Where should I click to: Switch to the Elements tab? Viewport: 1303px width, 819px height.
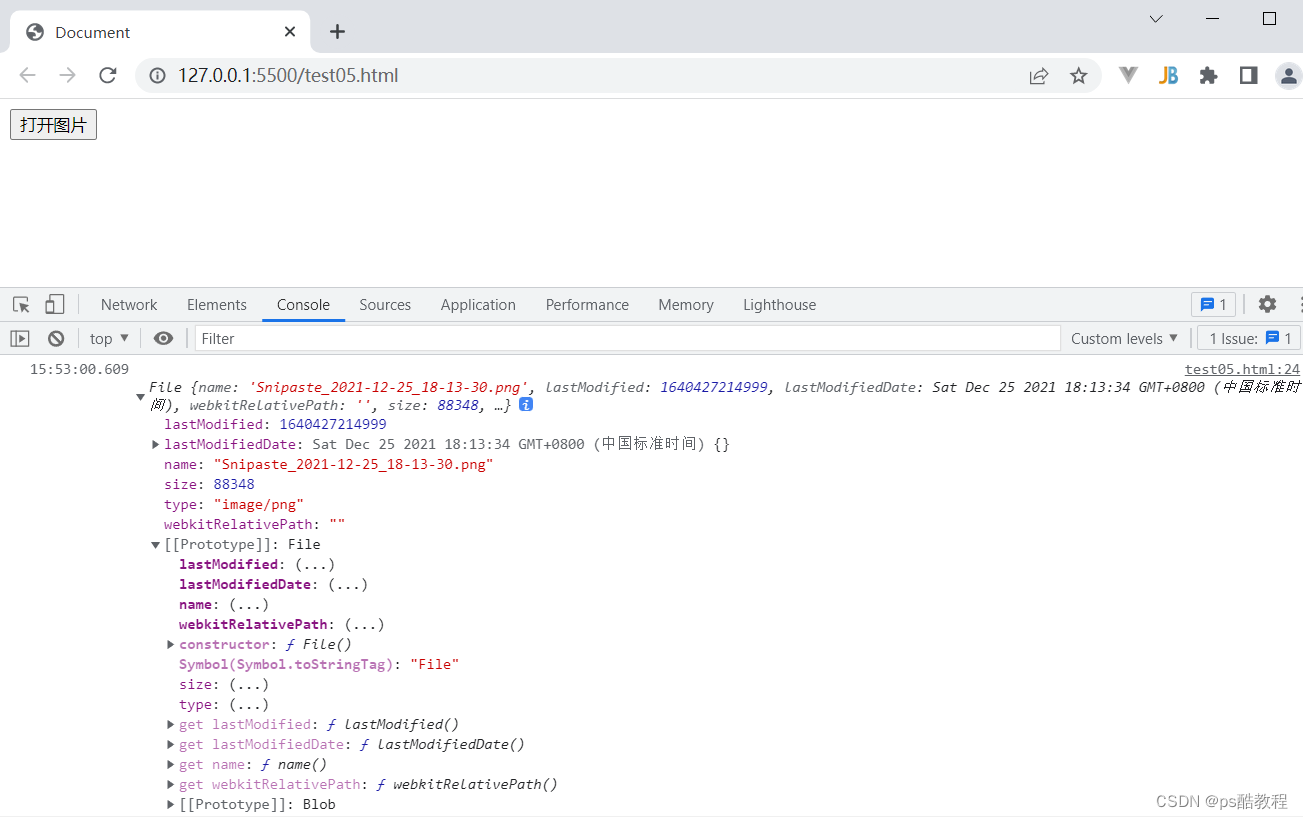coord(216,305)
